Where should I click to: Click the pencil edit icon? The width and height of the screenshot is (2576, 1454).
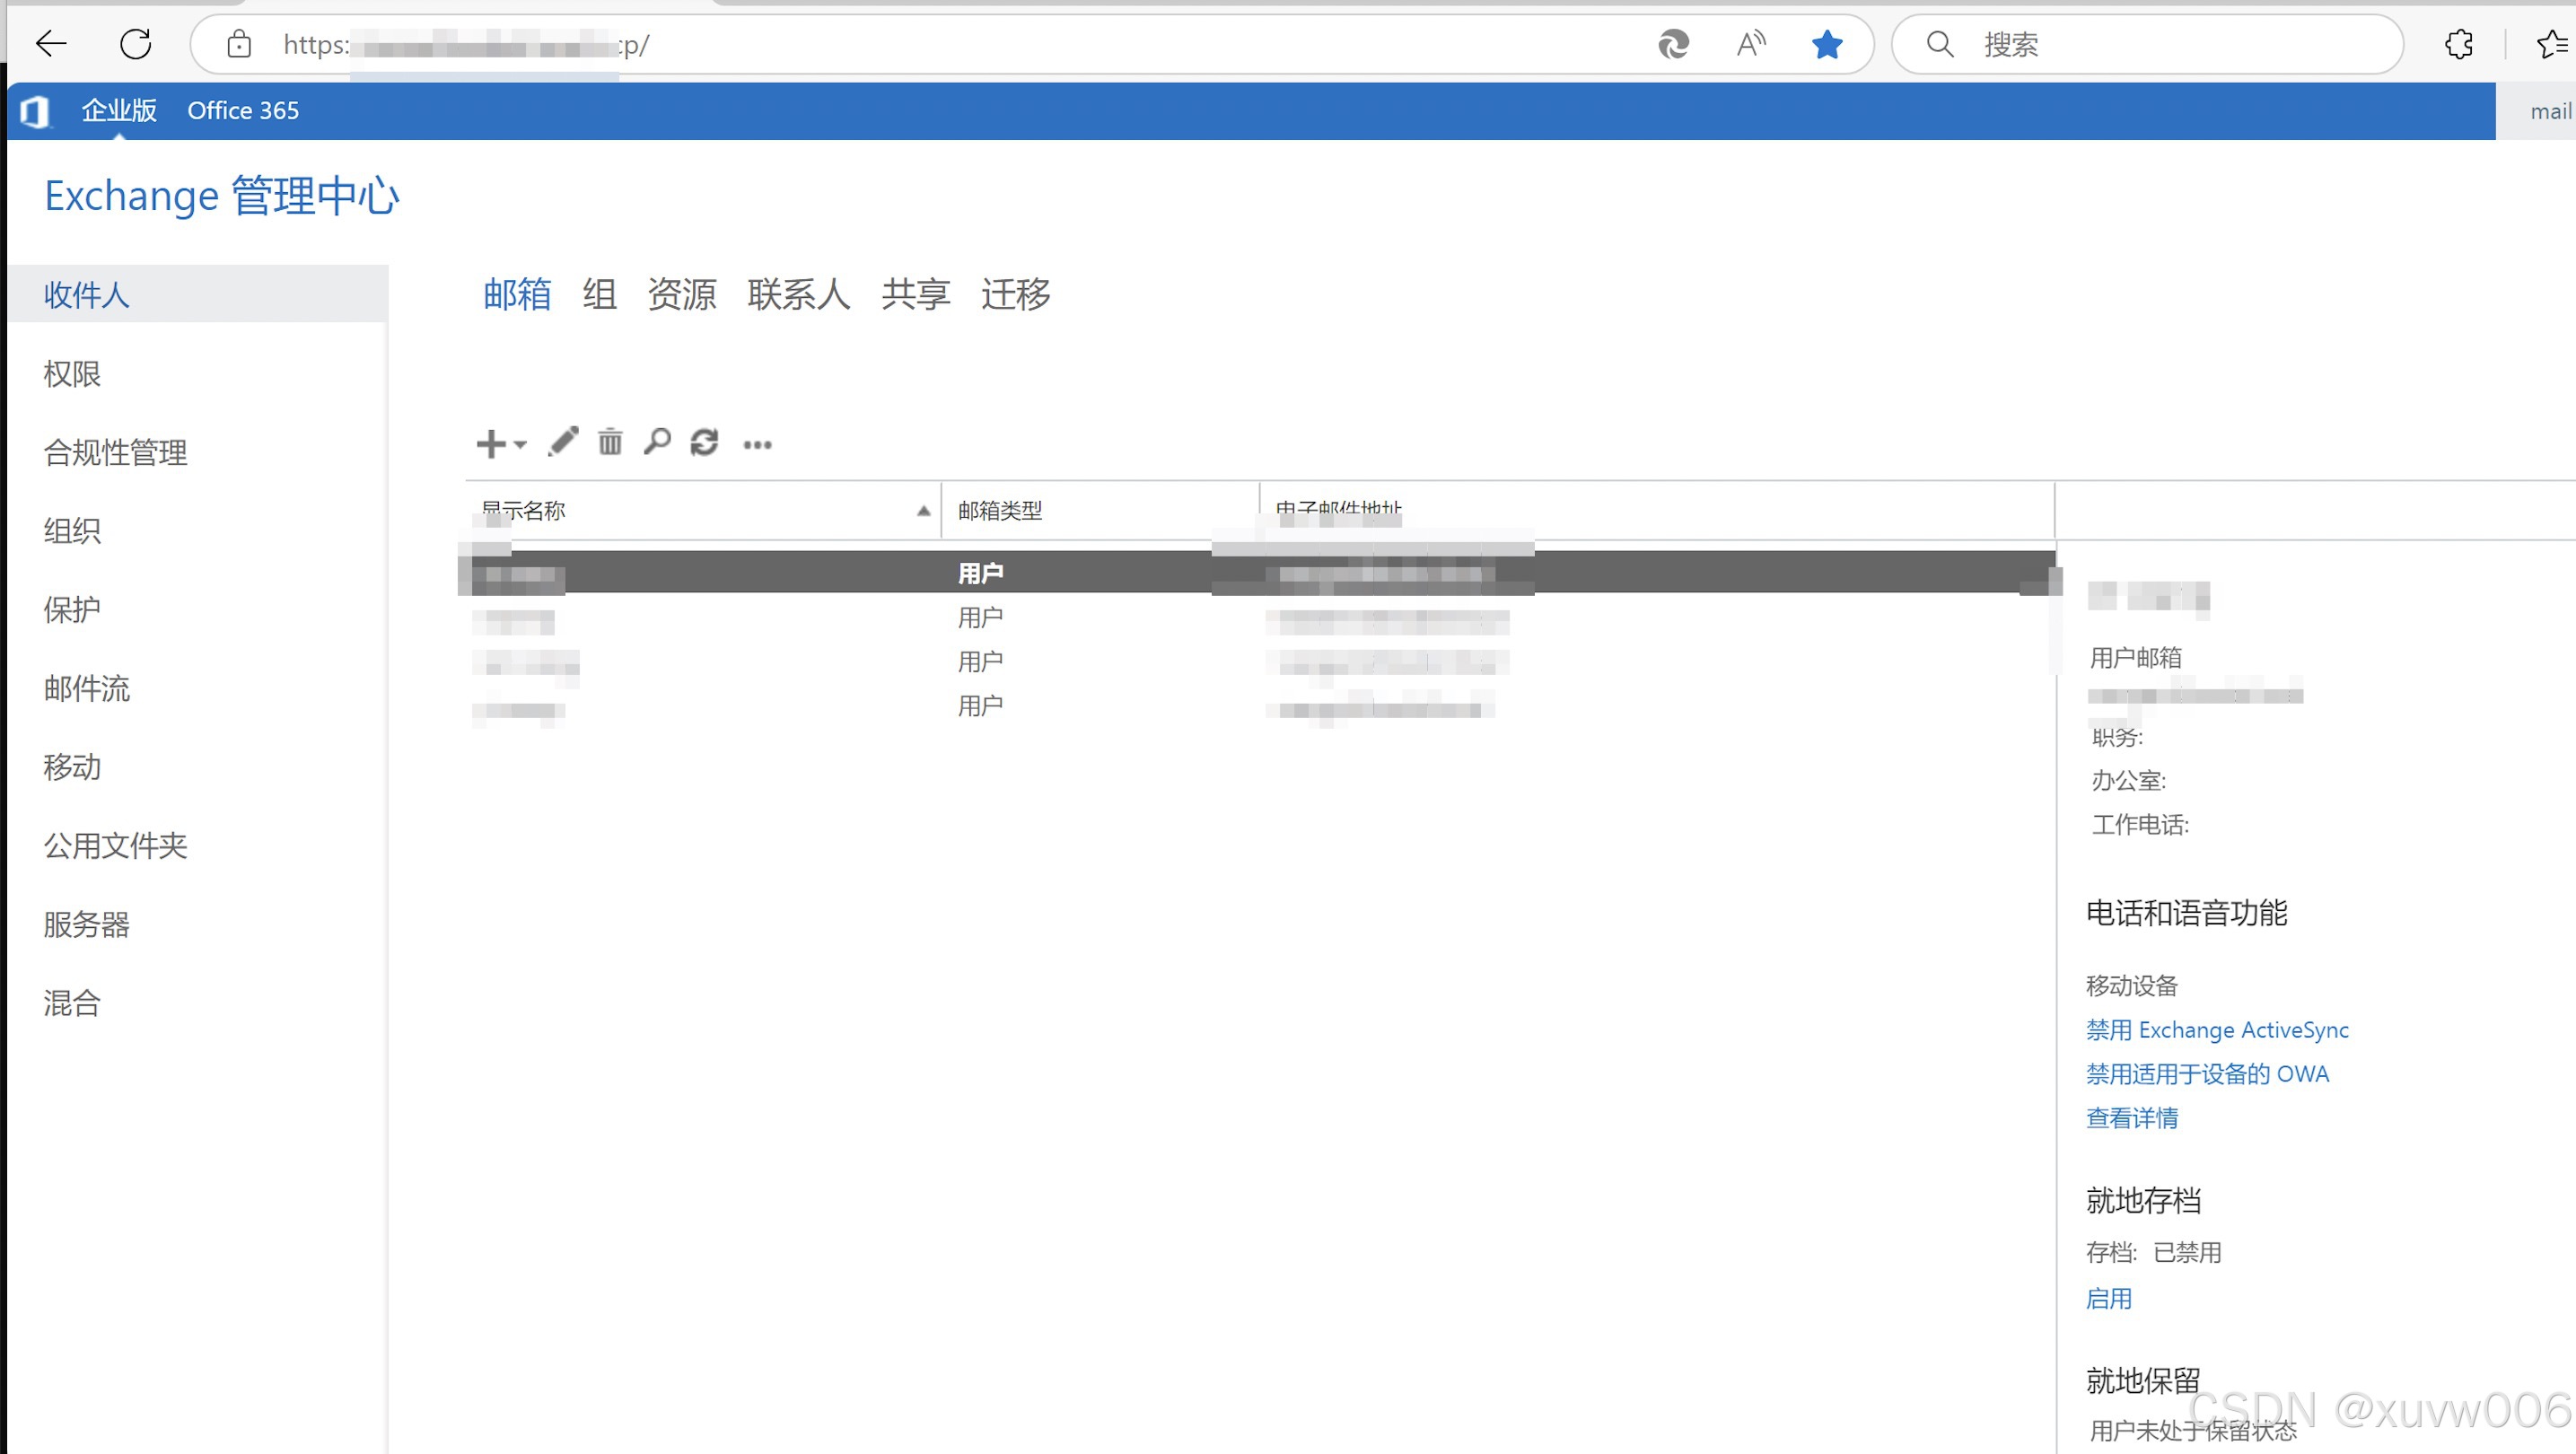(563, 441)
